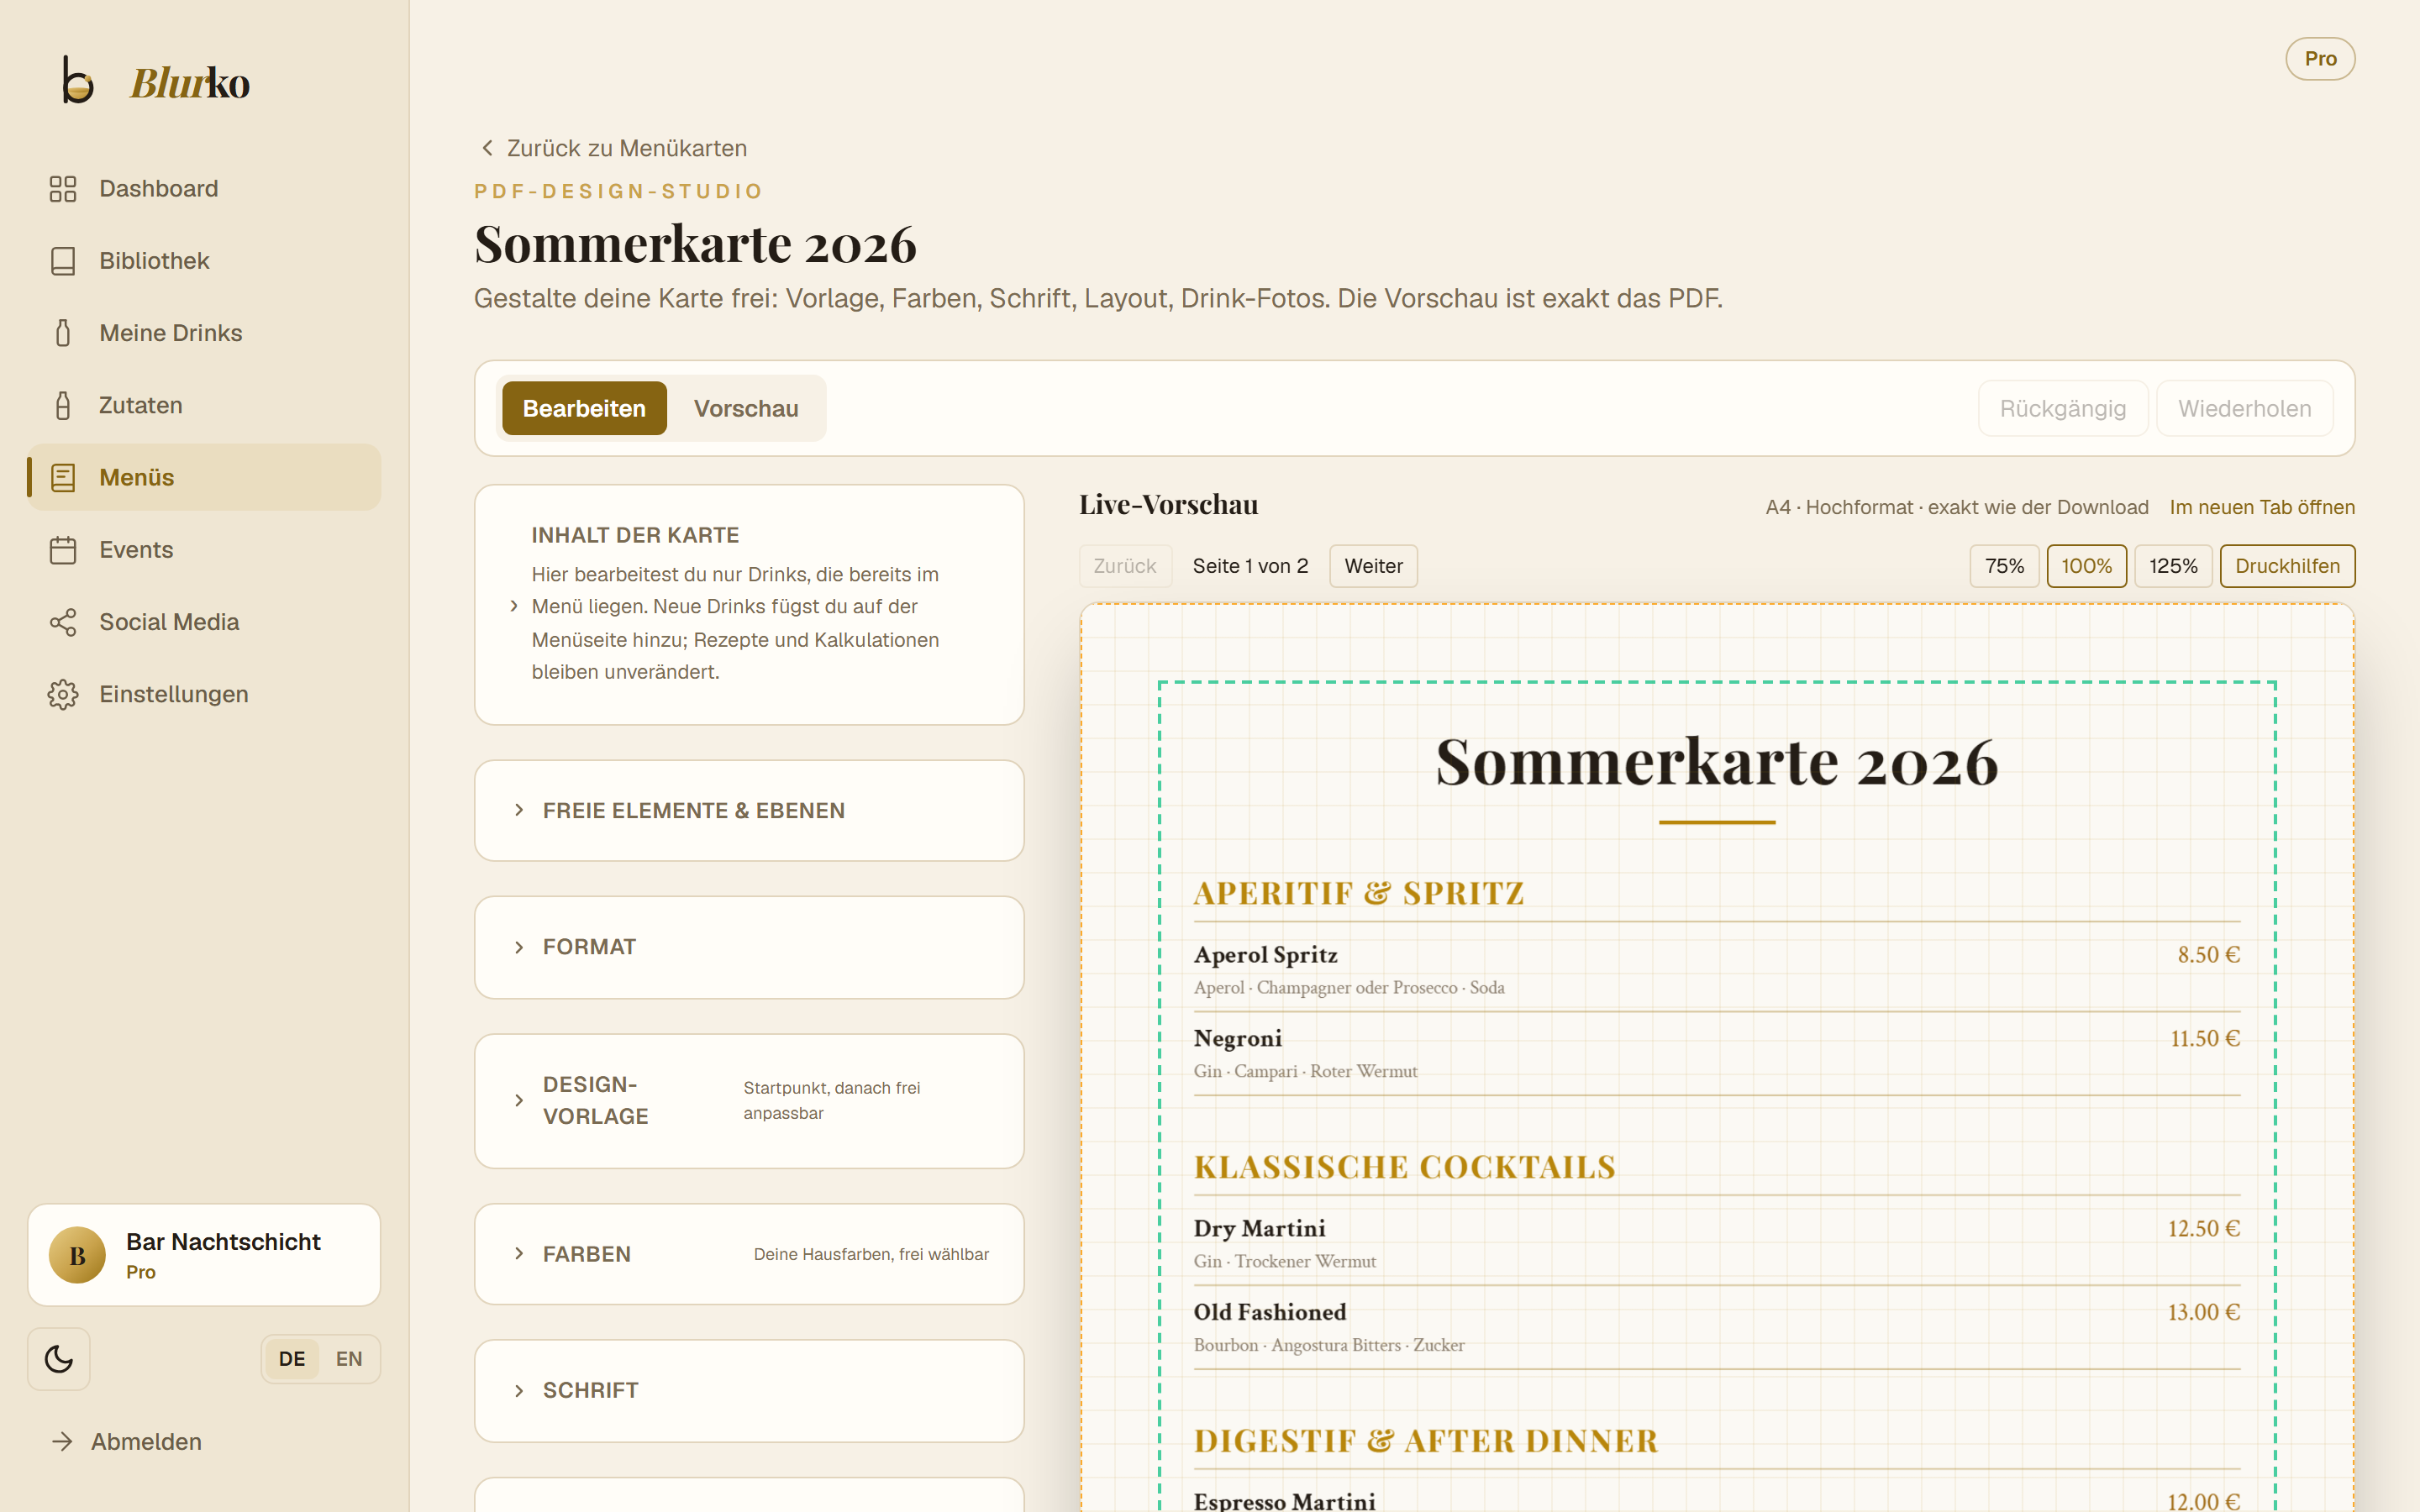
Task: Click the Events calendar icon
Action: click(x=63, y=550)
